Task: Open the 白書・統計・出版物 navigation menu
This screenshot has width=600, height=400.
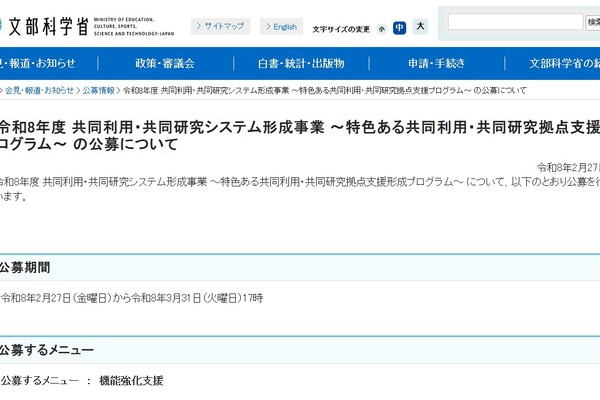Action: click(x=301, y=64)
